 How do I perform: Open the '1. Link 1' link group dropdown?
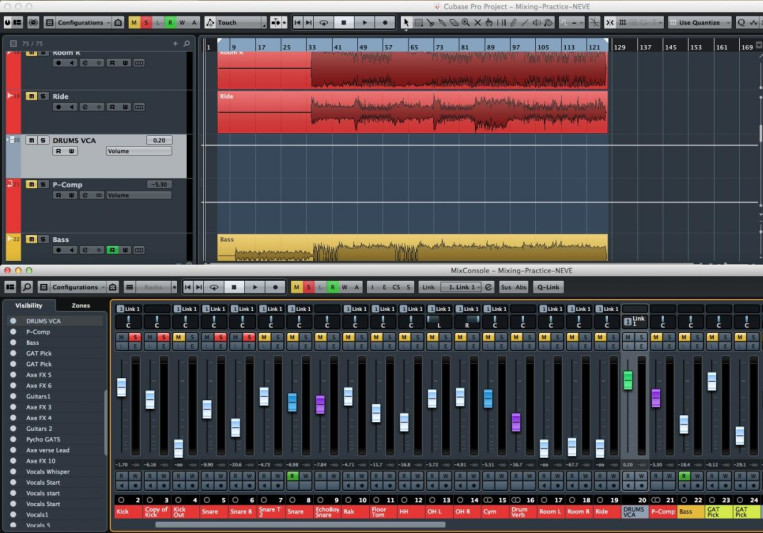(x=461, y=287)
